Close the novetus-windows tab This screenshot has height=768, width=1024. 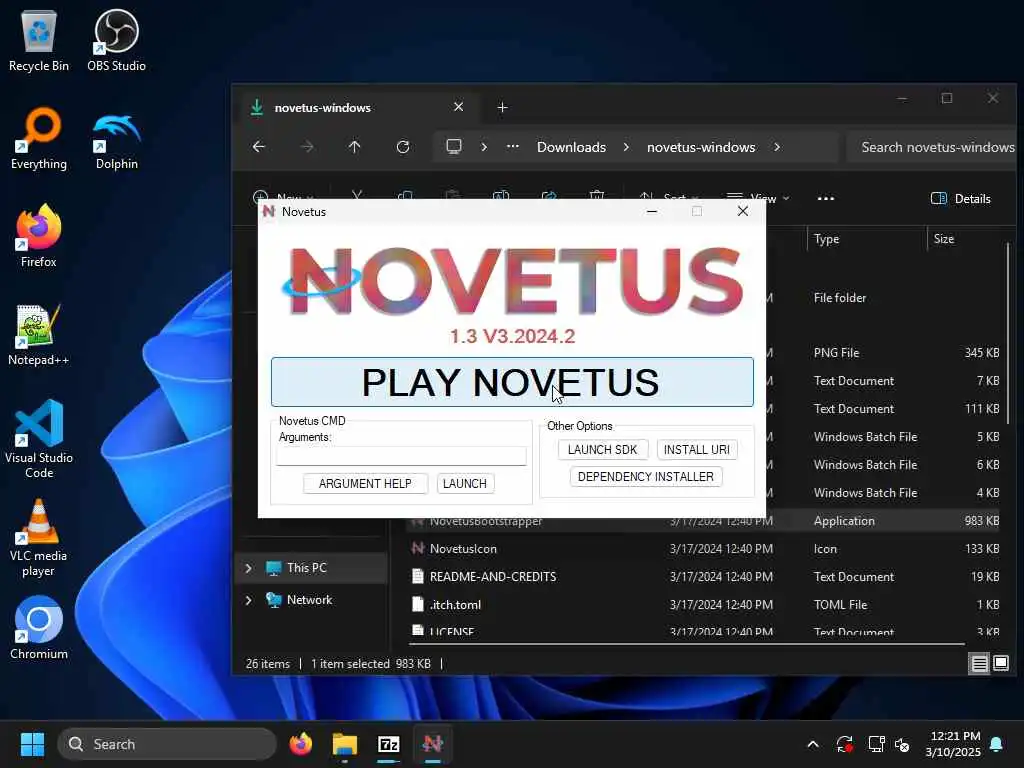[458, 107]
